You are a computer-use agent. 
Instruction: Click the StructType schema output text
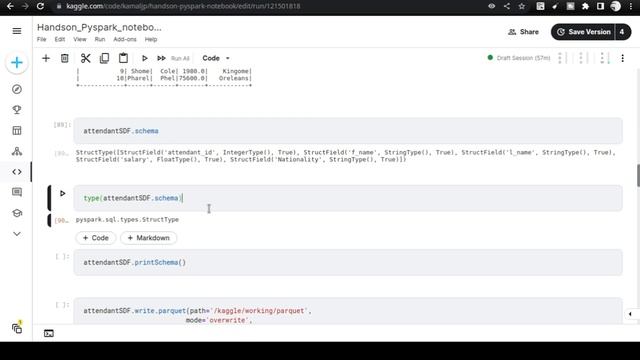(x=345, y=156)
